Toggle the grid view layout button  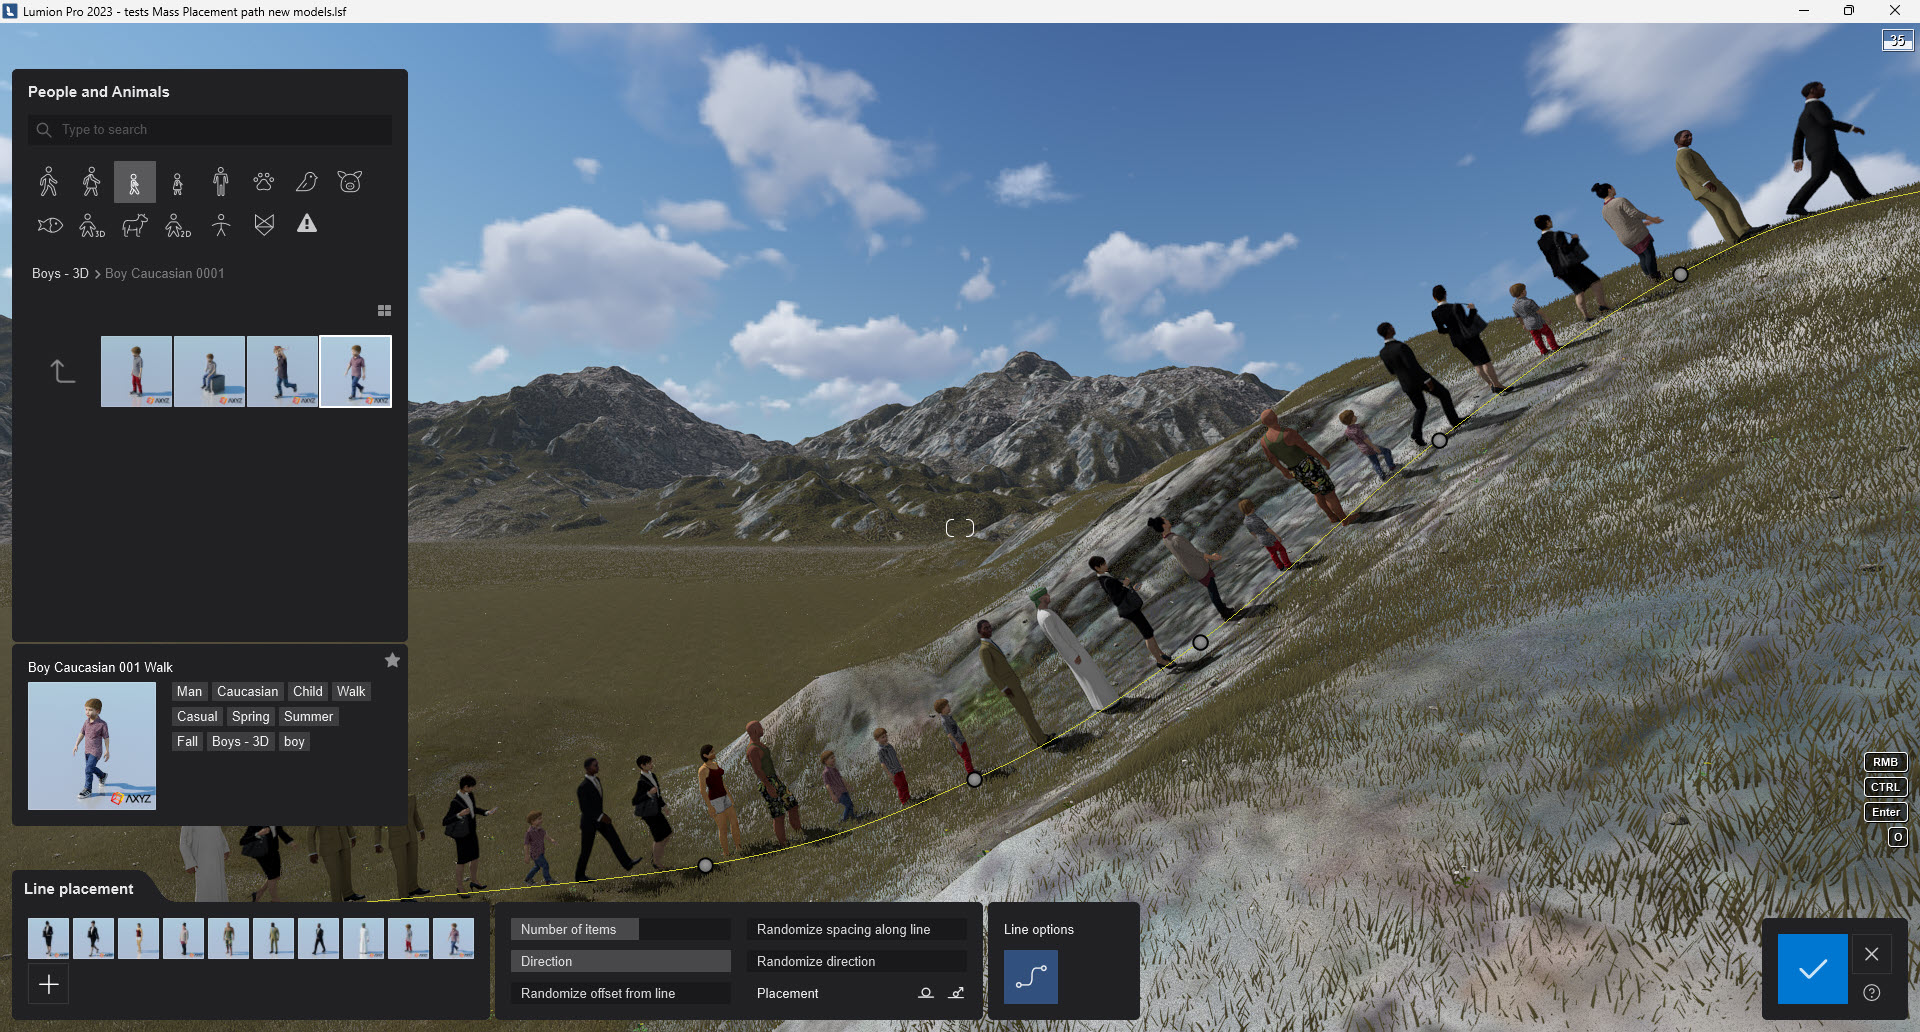coord(384,311)
